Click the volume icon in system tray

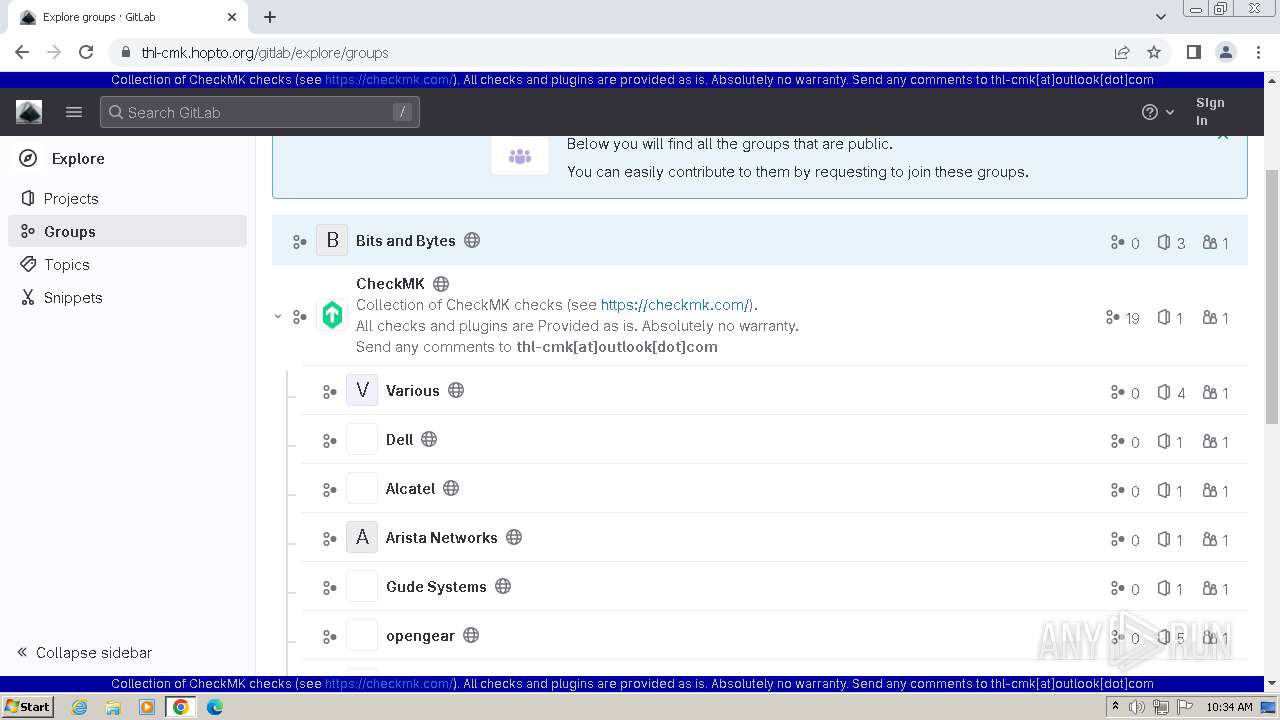tap(1137, 707)
